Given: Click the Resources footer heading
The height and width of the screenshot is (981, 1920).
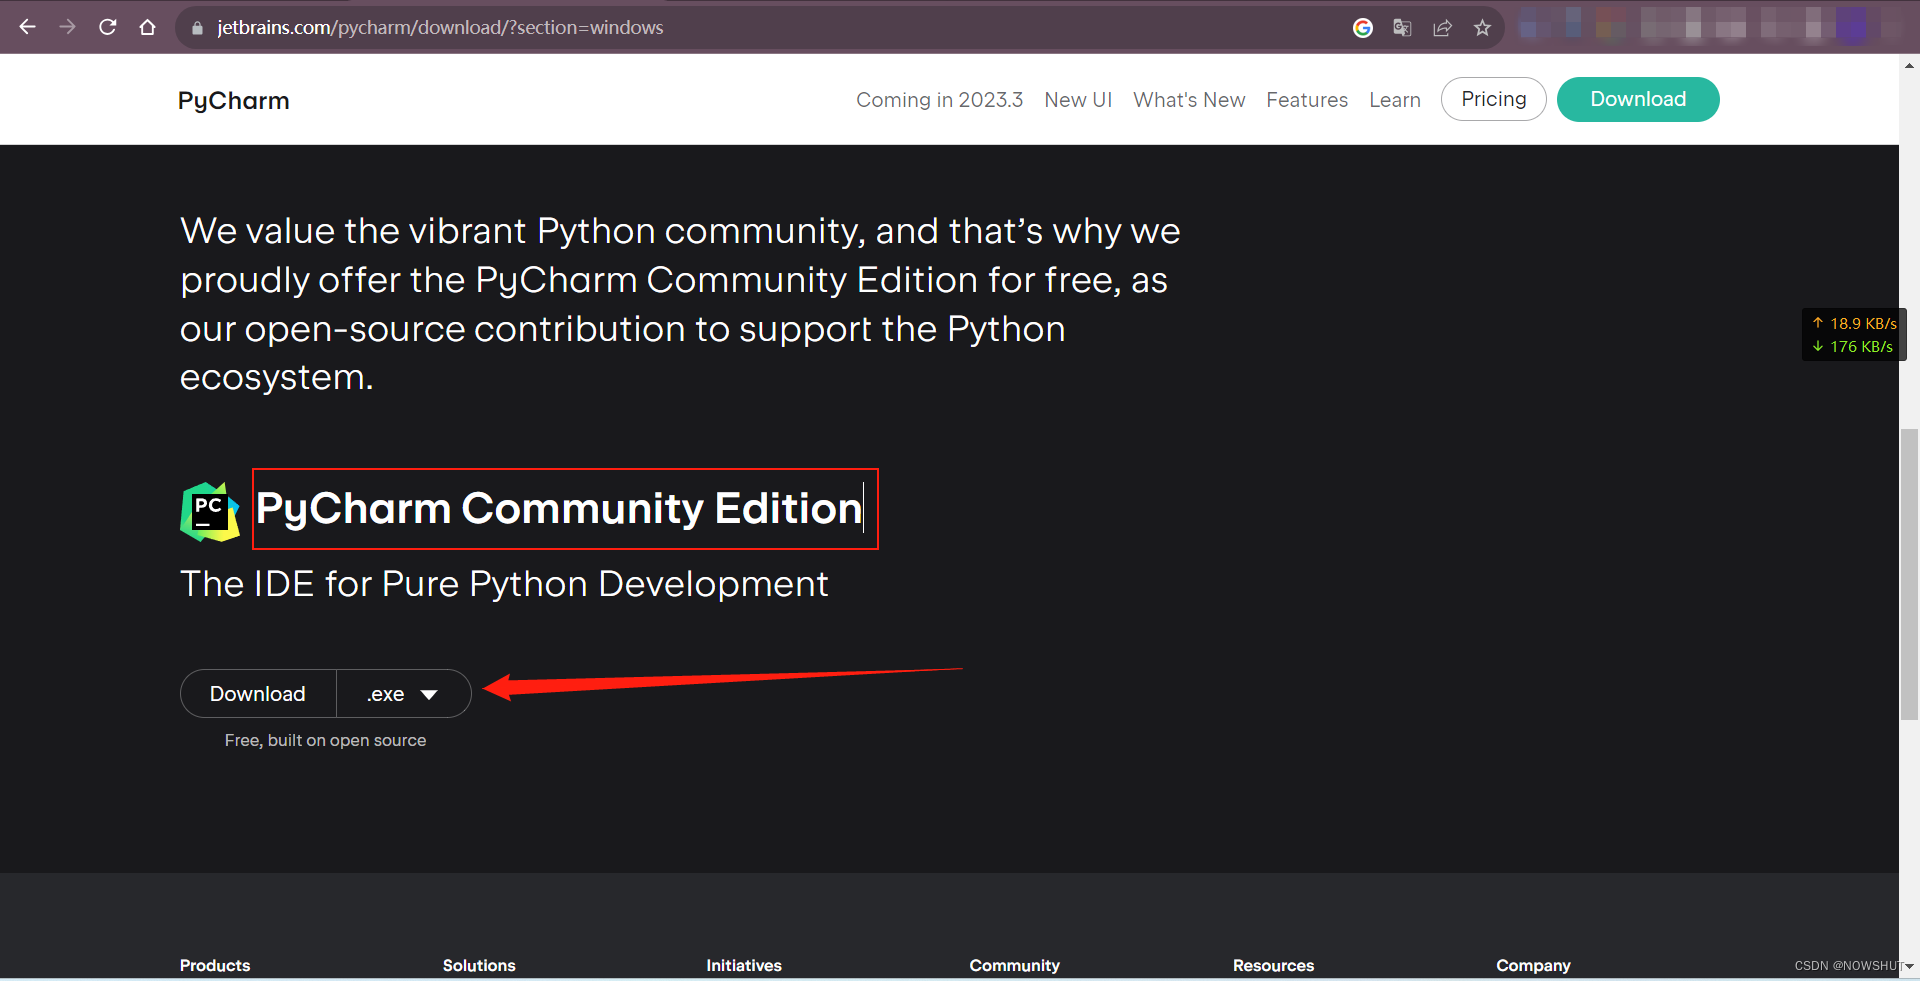Looking at the screenshot, I should point(1273,965).
